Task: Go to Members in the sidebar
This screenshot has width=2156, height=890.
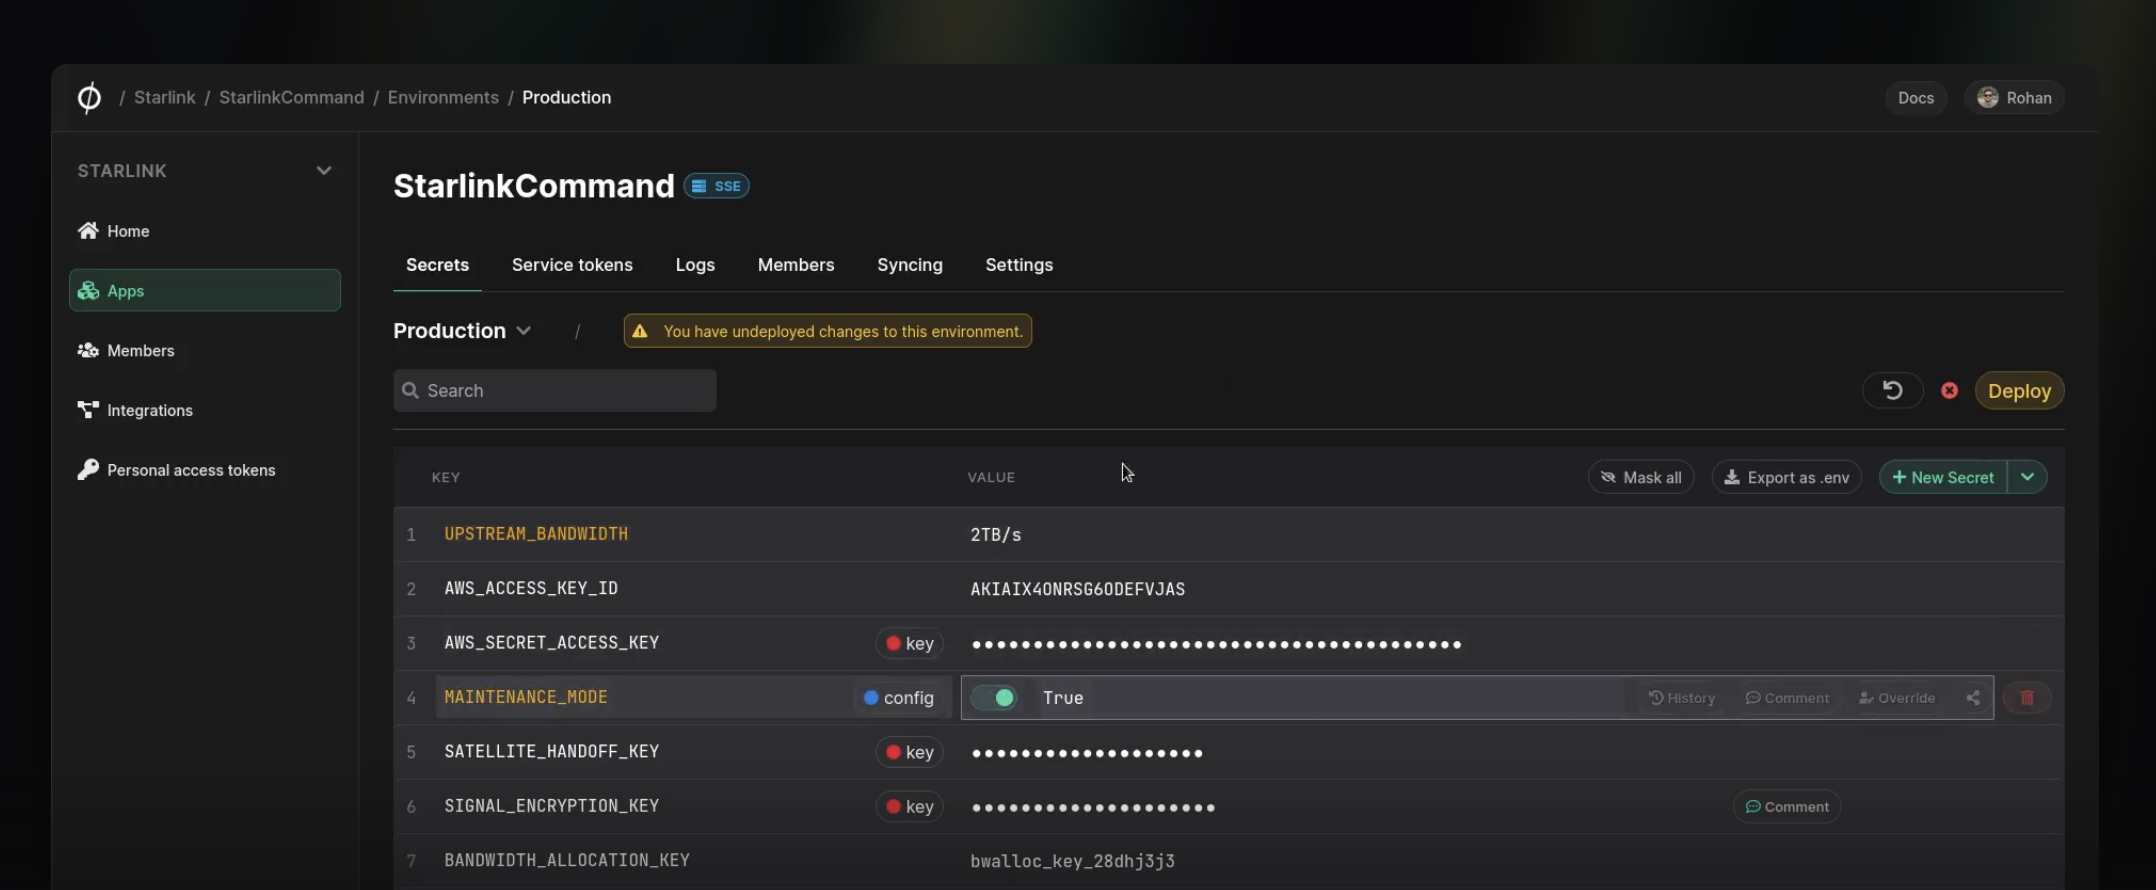Action: pos(126,351)
